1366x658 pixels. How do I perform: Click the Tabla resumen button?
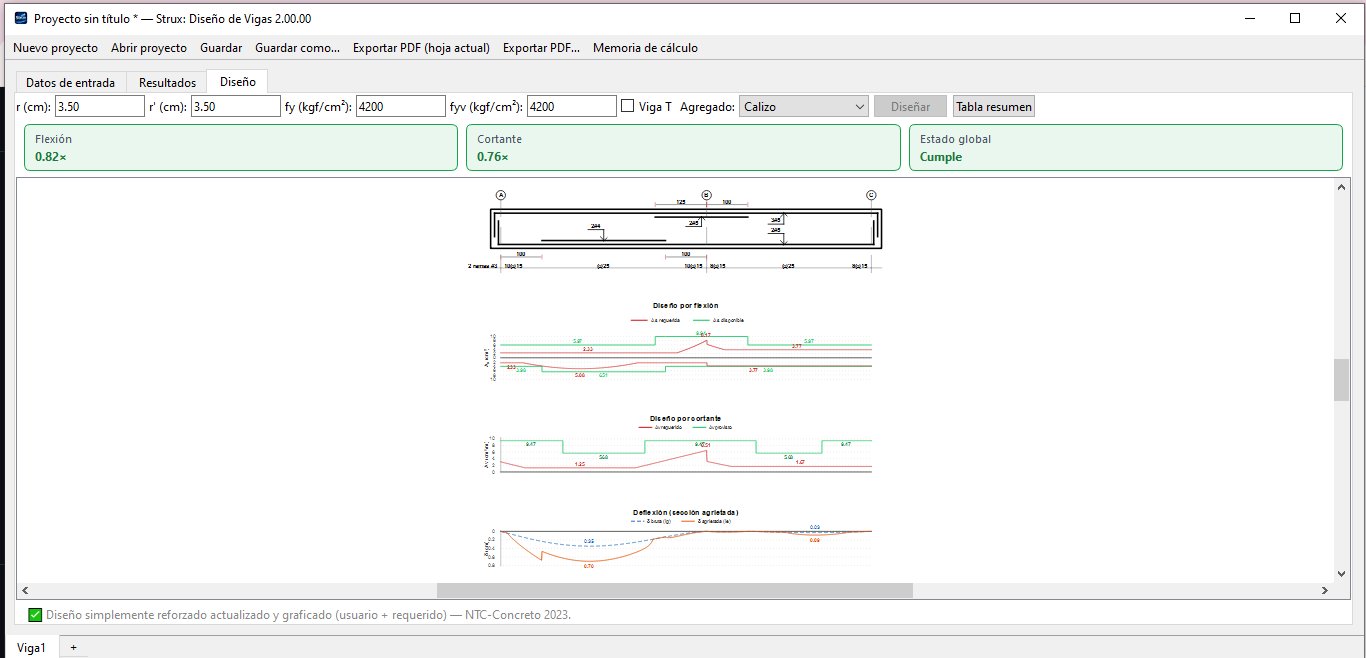tap(993, 106)
